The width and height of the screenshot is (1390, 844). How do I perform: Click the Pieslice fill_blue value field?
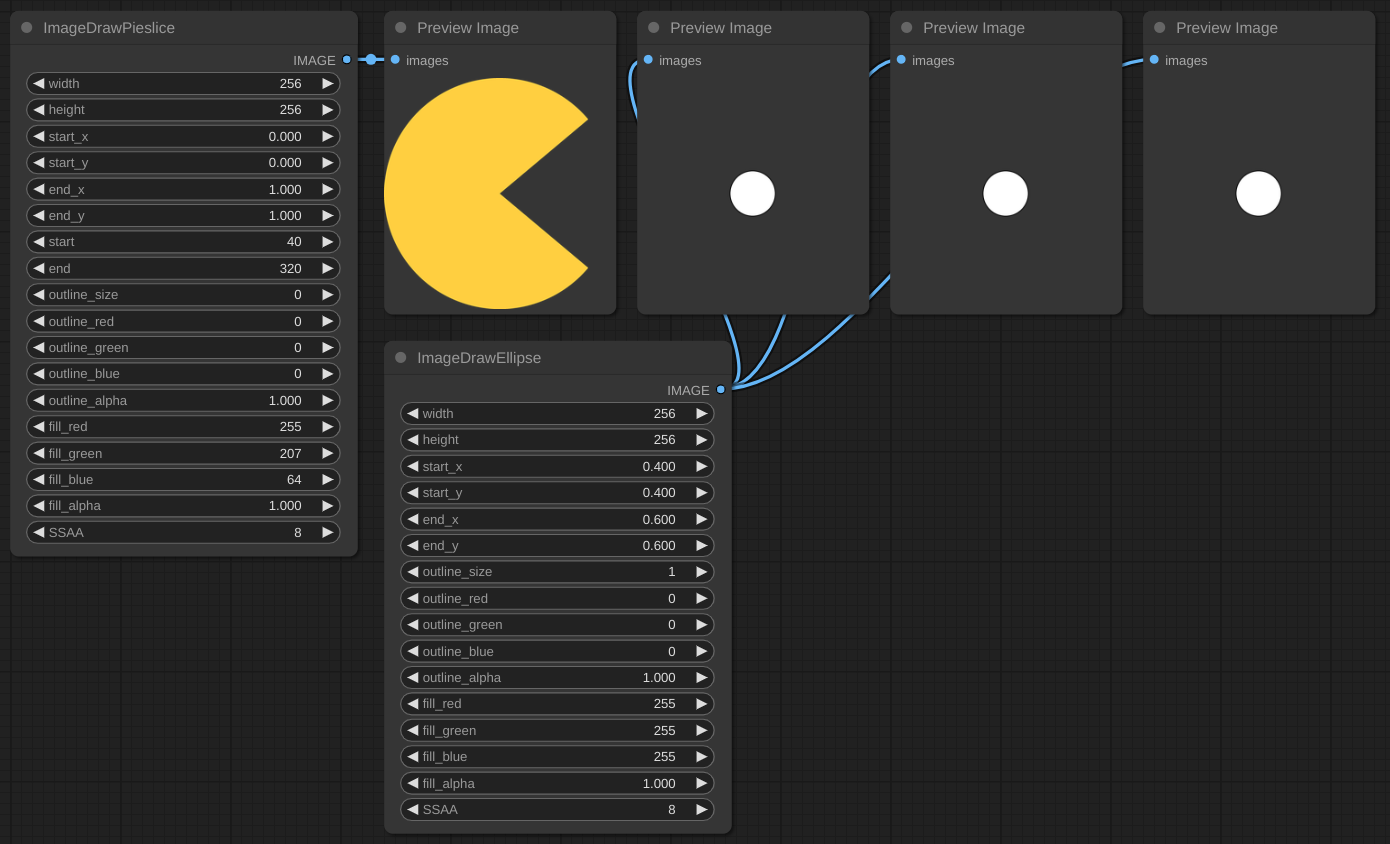(184, 480)
